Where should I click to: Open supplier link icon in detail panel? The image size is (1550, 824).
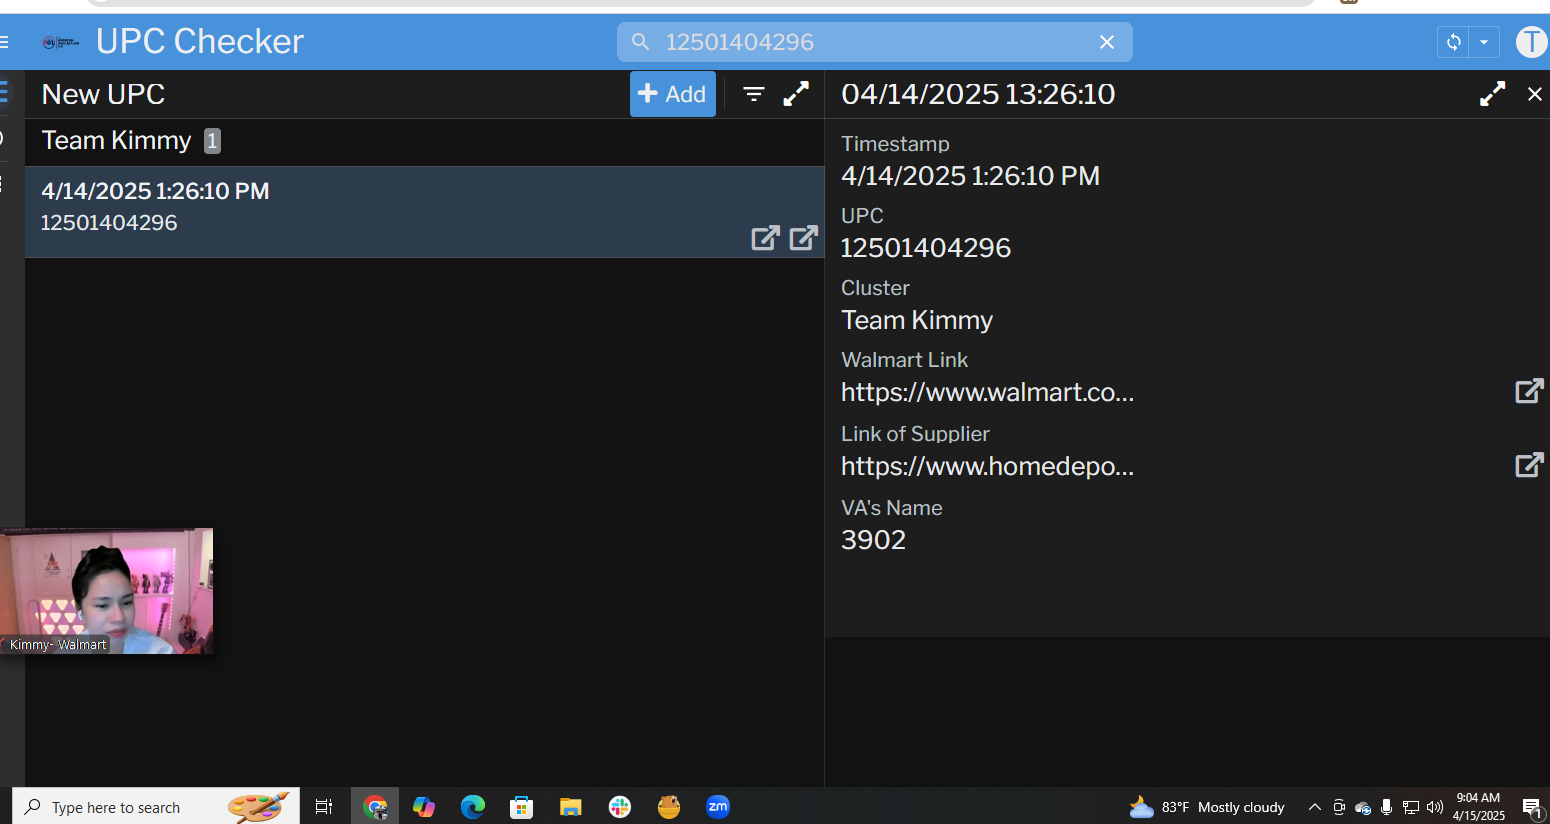1529,465
